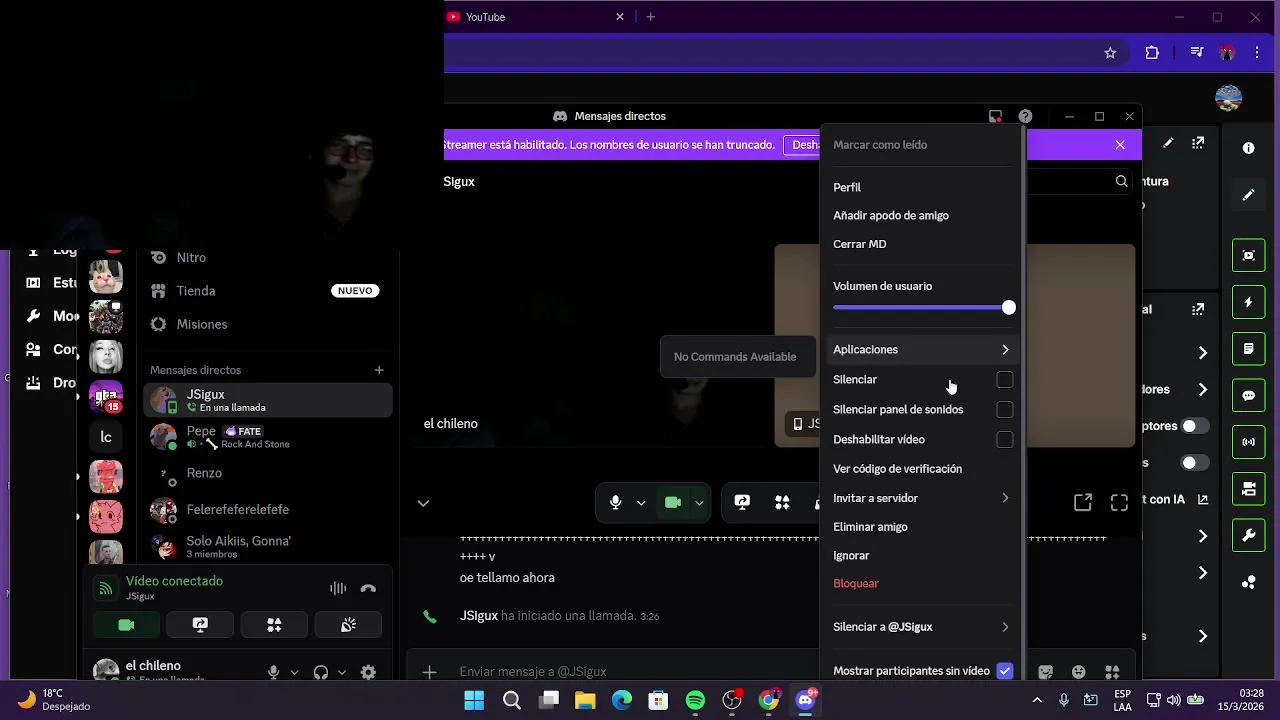Open apps launcher icon in message bar
The image size is (1280, 720).
click(1112, 672)
